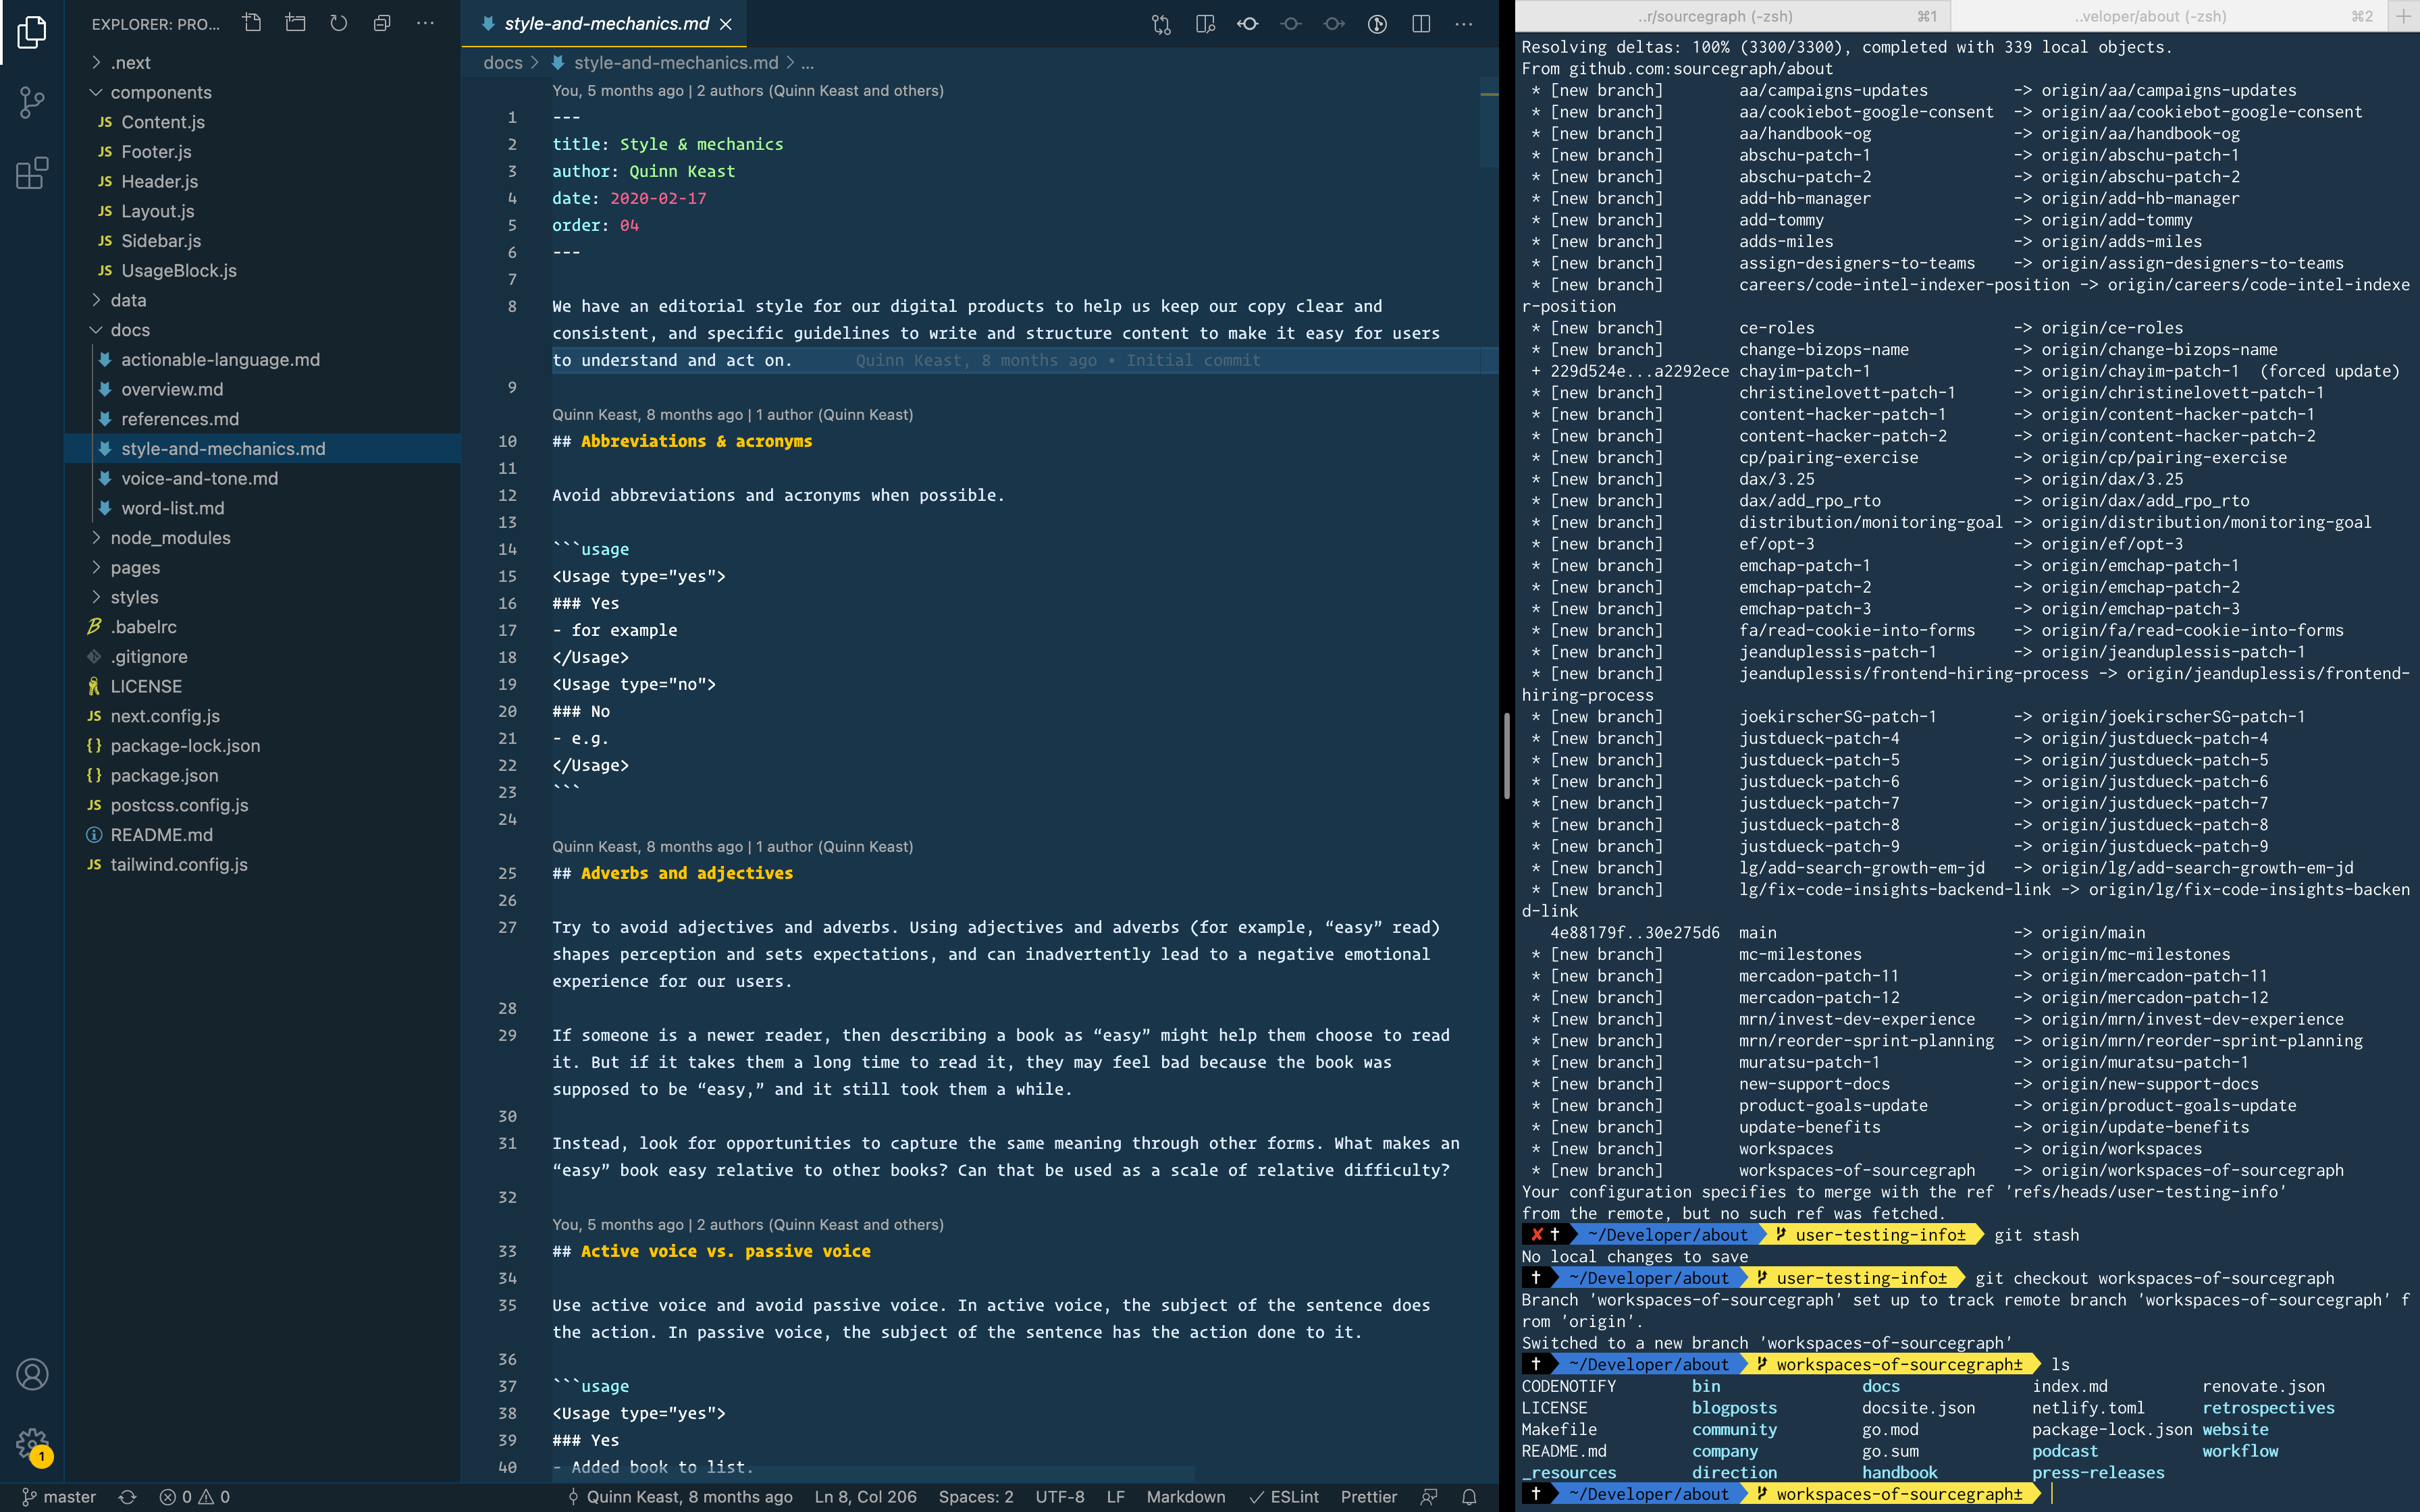Create a new folder in Explorer
Viewport: 2420px width, 1512px height.
click(x=295, y=23)
